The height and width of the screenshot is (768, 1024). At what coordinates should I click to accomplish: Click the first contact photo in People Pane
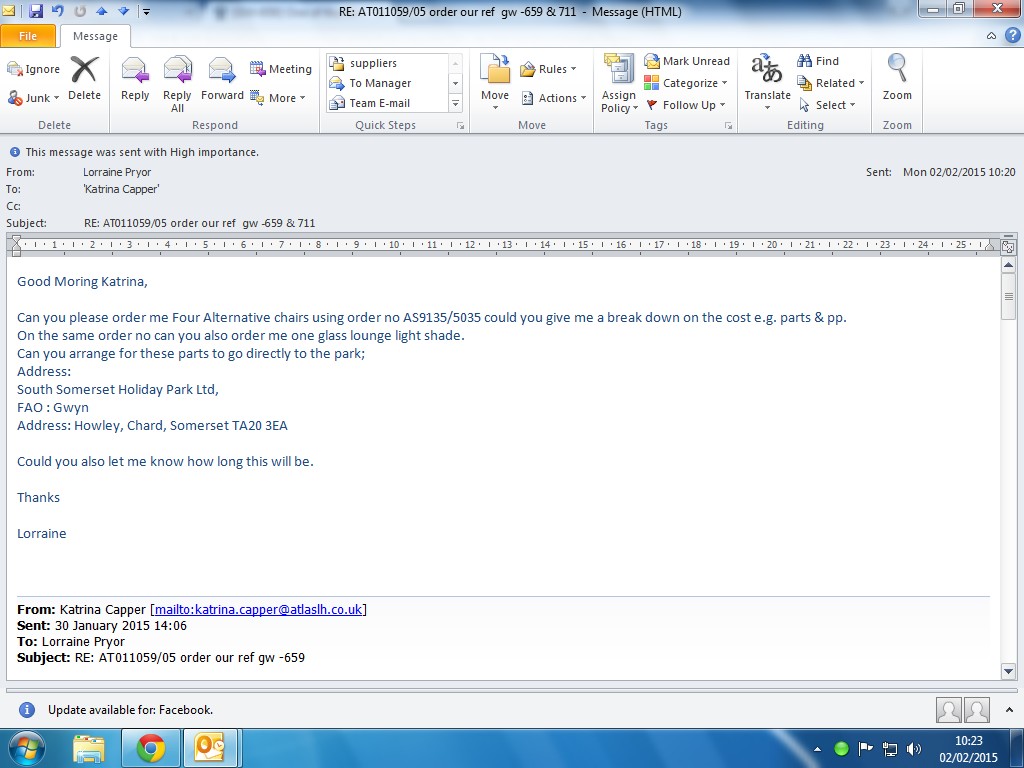(948, 710)
